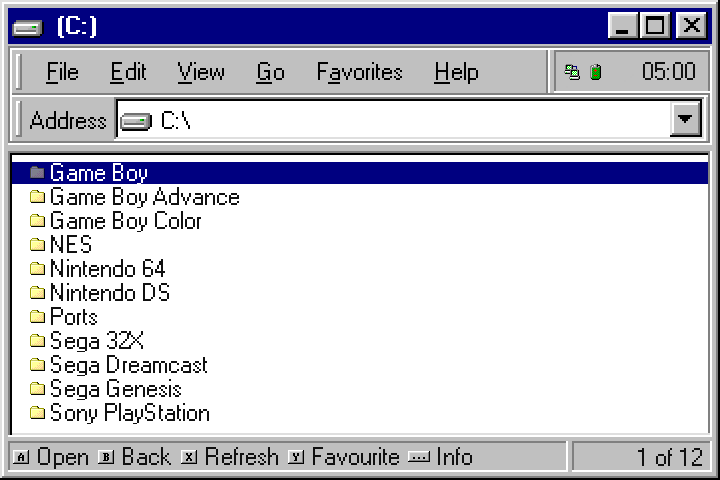Click the B button icon beside Back

[106, 457]
